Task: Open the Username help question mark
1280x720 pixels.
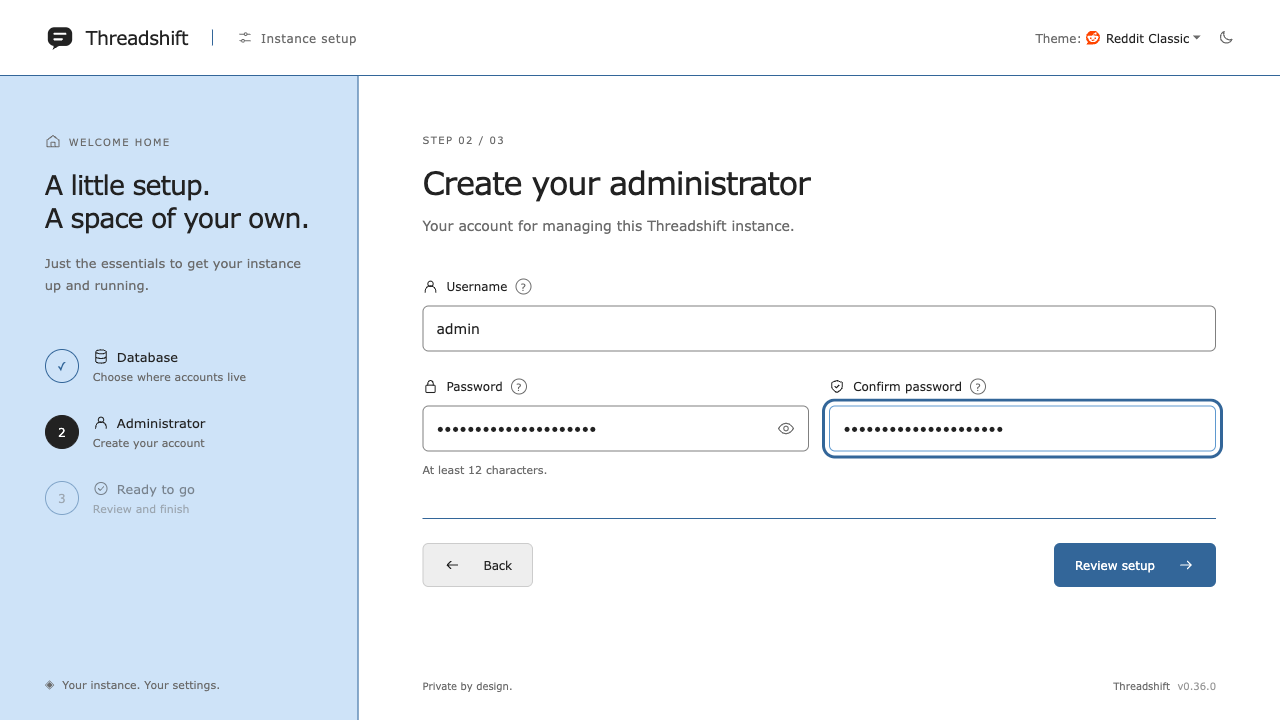Action: point(523,286)
